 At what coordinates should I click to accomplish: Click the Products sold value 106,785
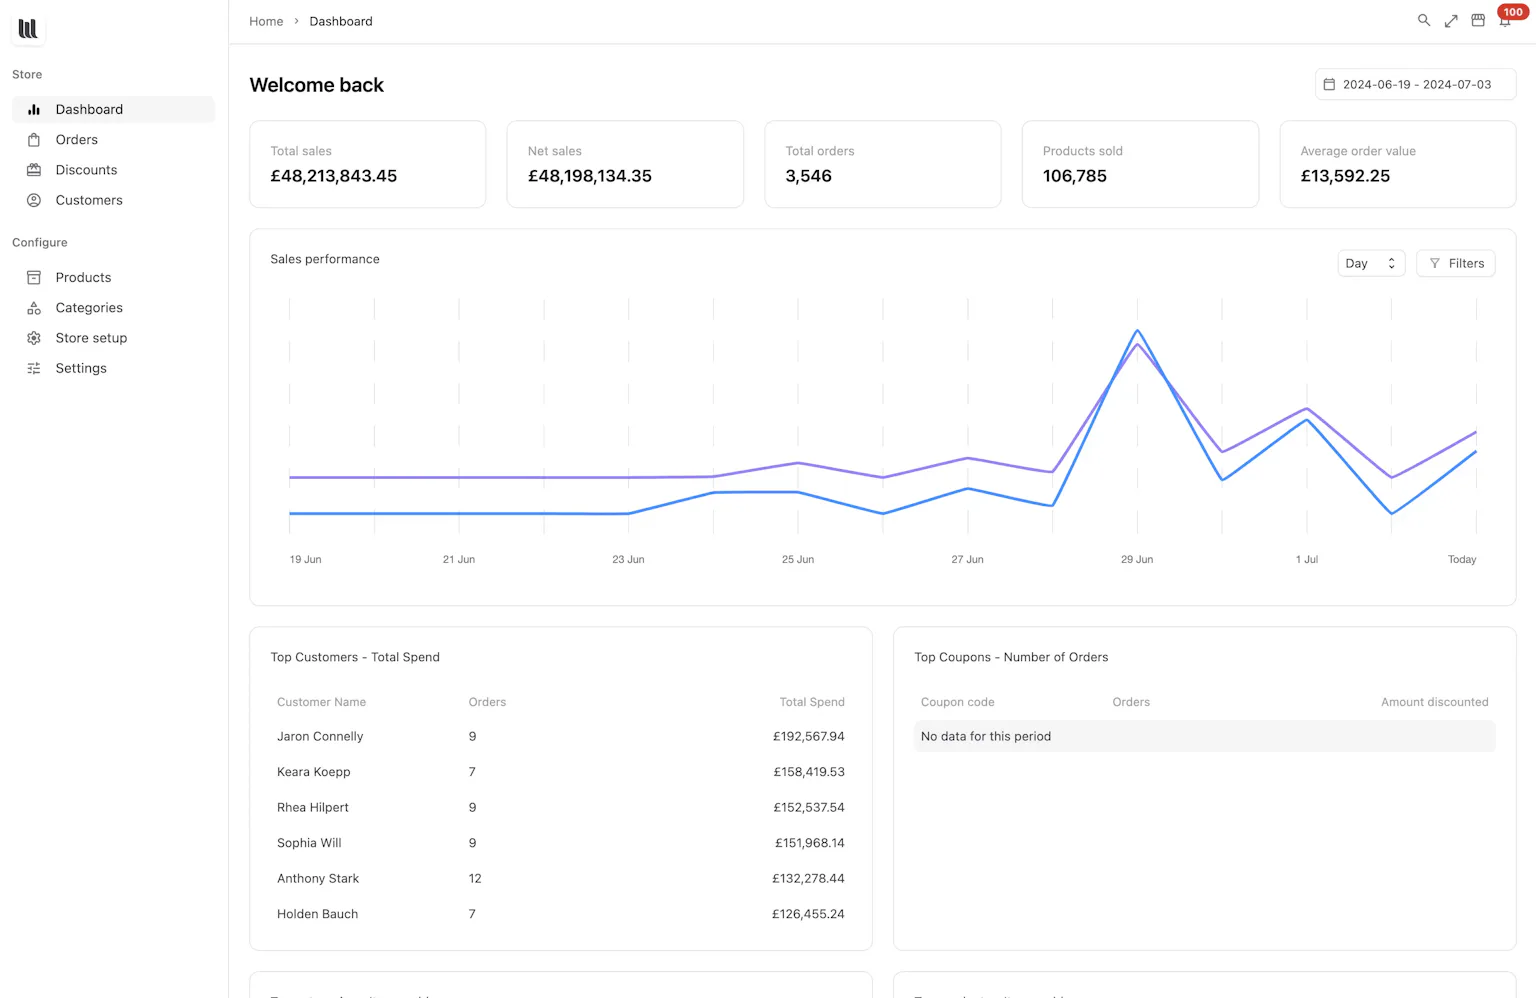(1075, 176)
